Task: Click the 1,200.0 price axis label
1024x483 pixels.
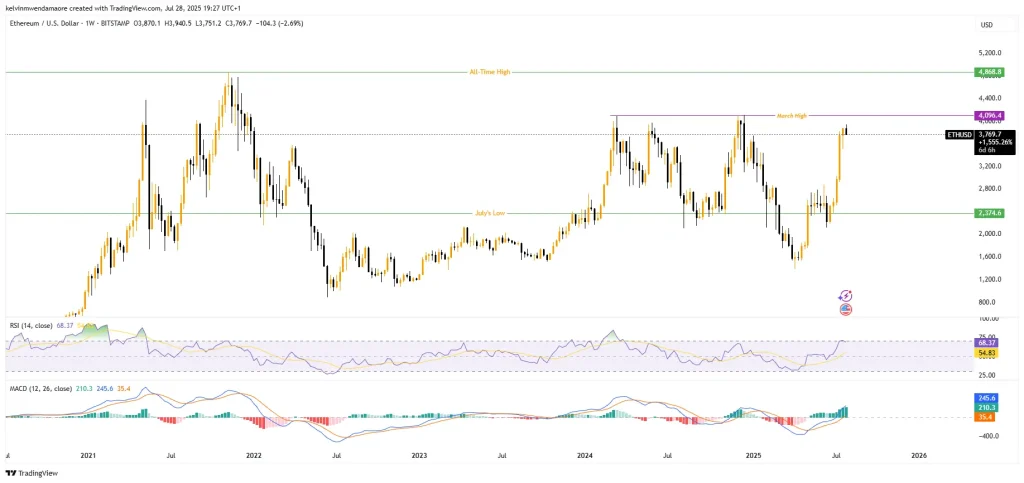Action: point(991,279)
